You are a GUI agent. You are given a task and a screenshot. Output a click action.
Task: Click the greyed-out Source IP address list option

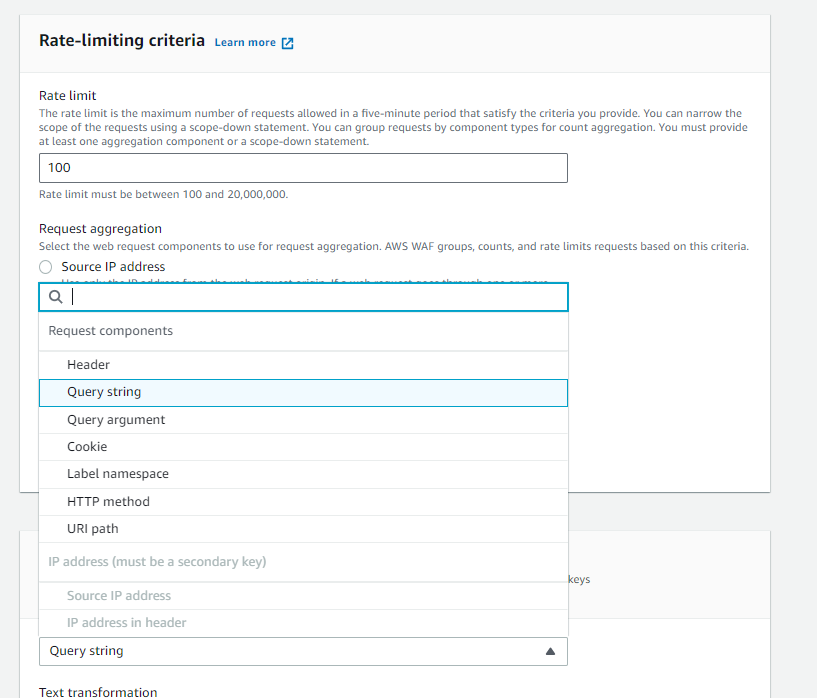[x=119, y=595]
